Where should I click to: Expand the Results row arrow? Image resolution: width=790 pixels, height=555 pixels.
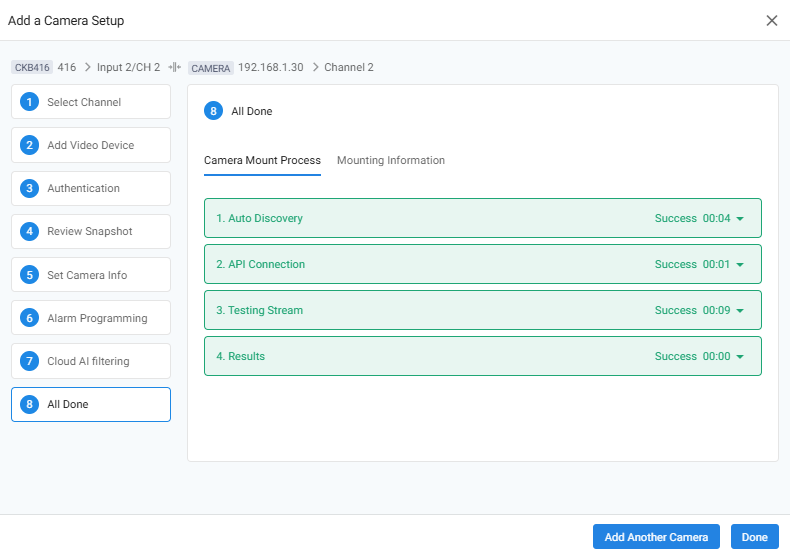pos(740,357)
